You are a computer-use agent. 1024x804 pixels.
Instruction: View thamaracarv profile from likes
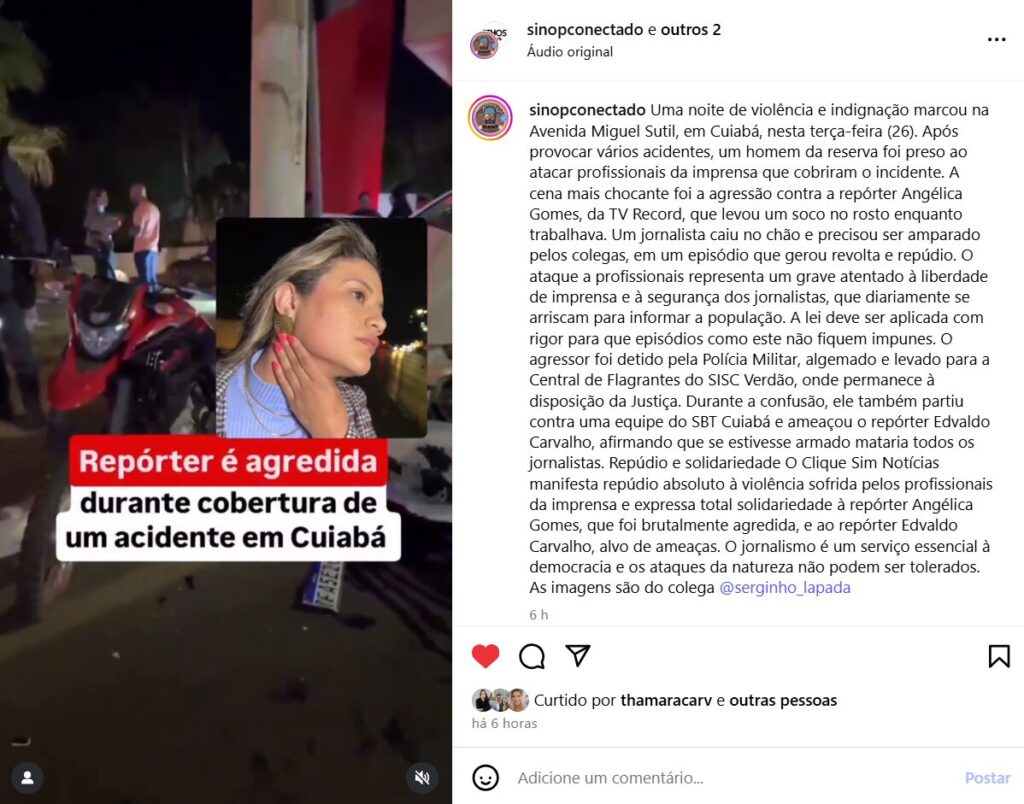point(666,700)
